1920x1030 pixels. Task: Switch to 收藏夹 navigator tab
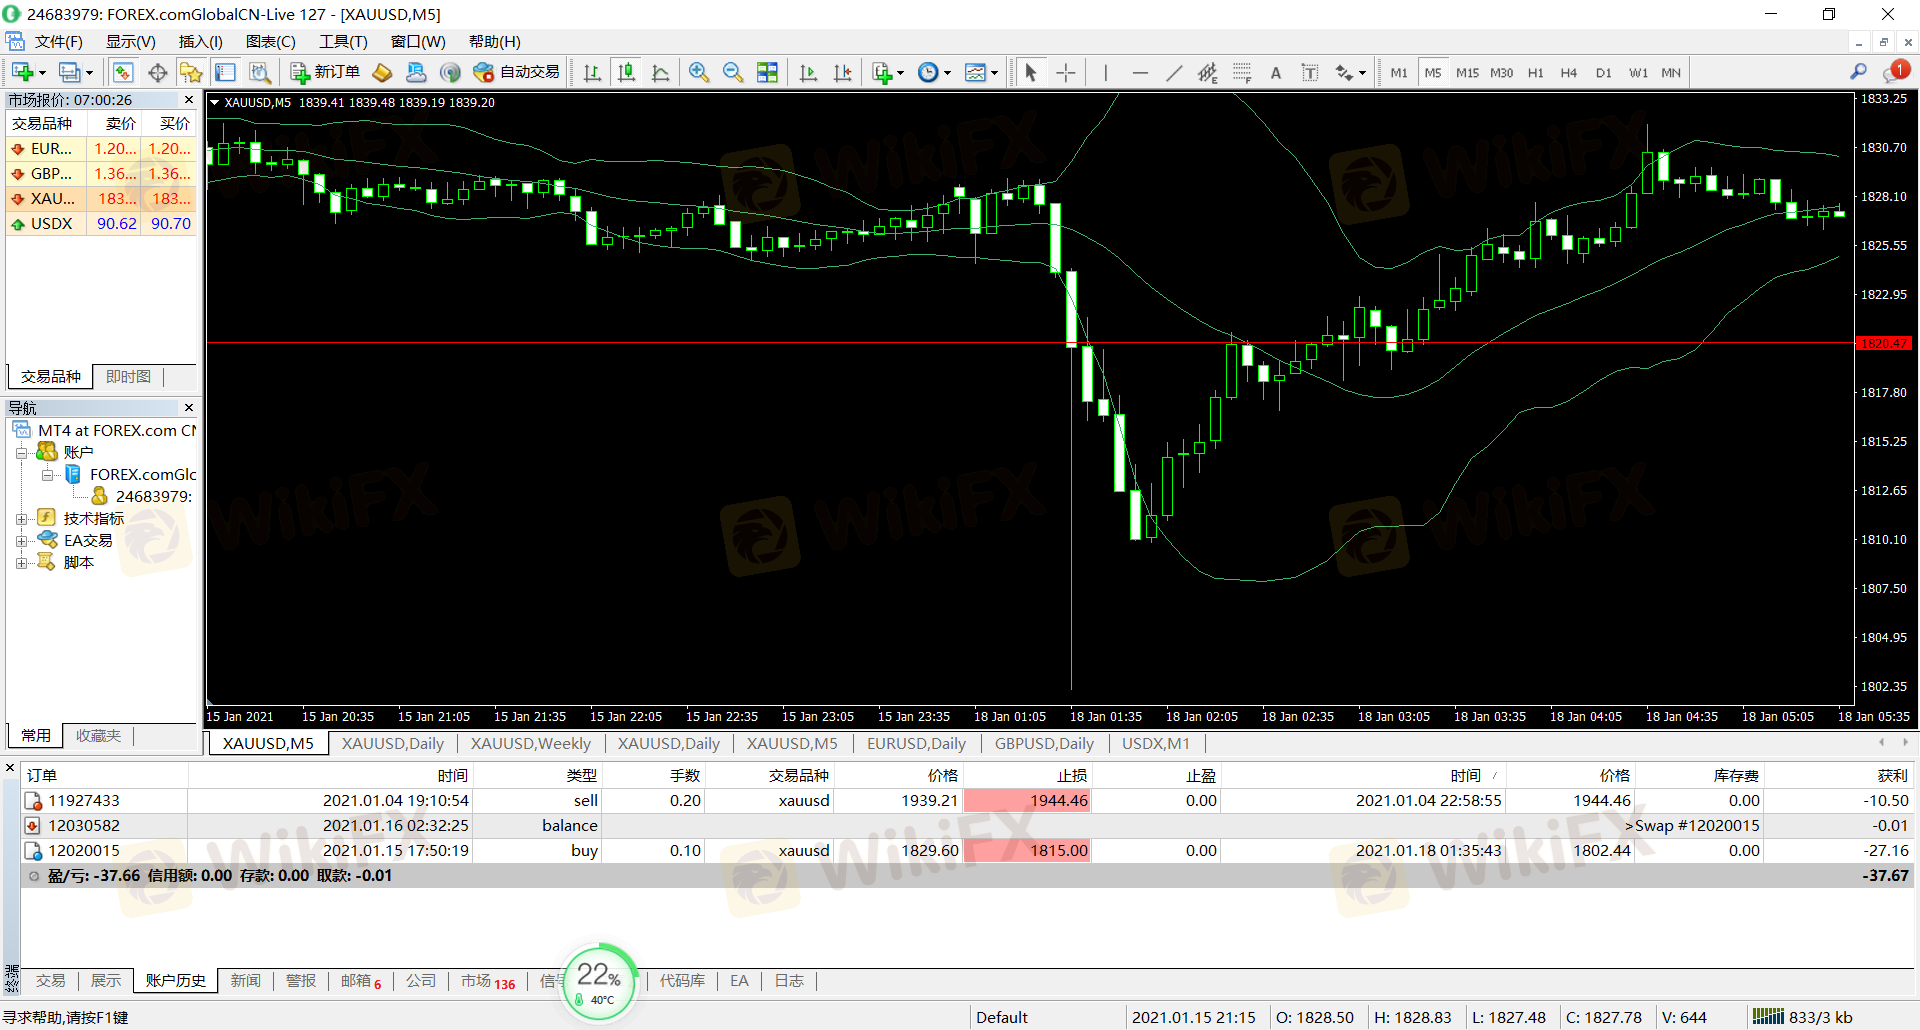pos(98,735)
